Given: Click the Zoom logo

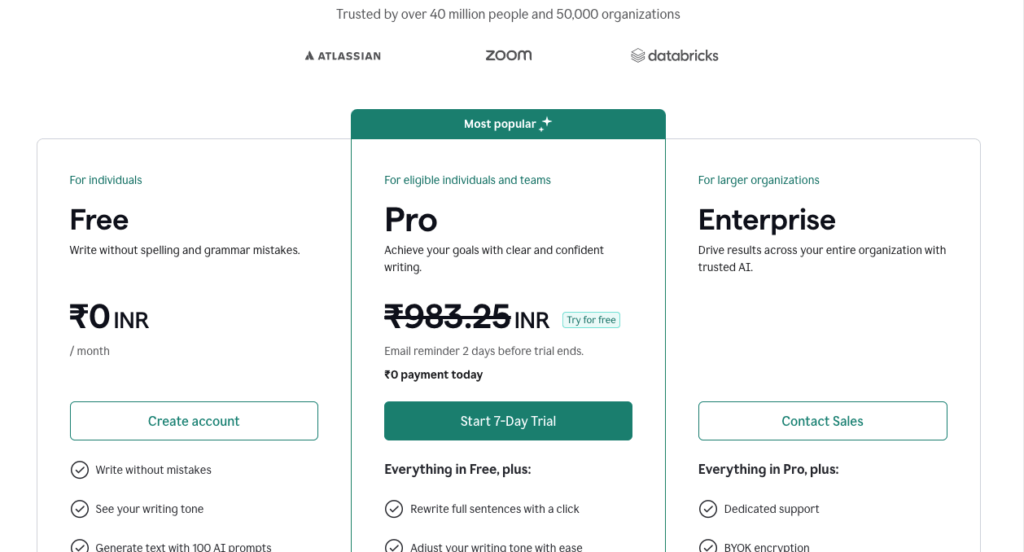Looking at the screenshot, I should click(508, 56).
